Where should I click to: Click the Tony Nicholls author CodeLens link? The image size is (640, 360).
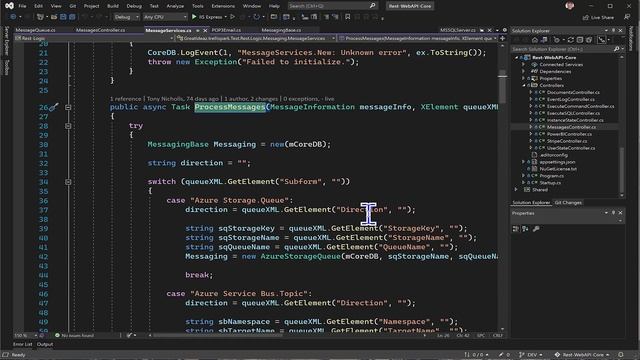tap(183, 99)
